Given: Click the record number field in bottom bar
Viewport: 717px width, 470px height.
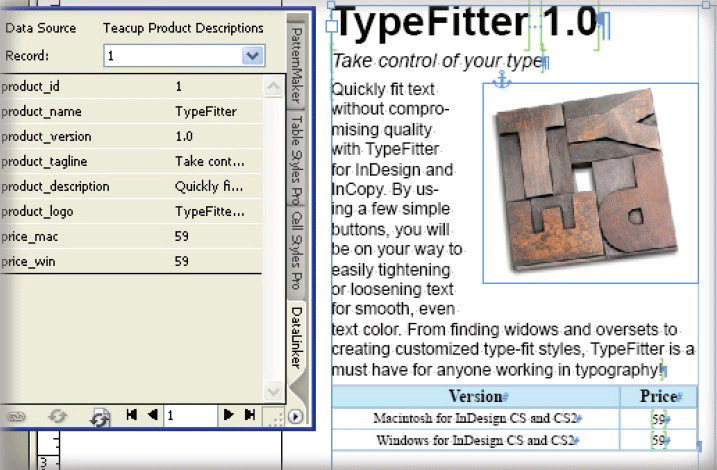Looking at the screenshot, I should click(190, 415).
